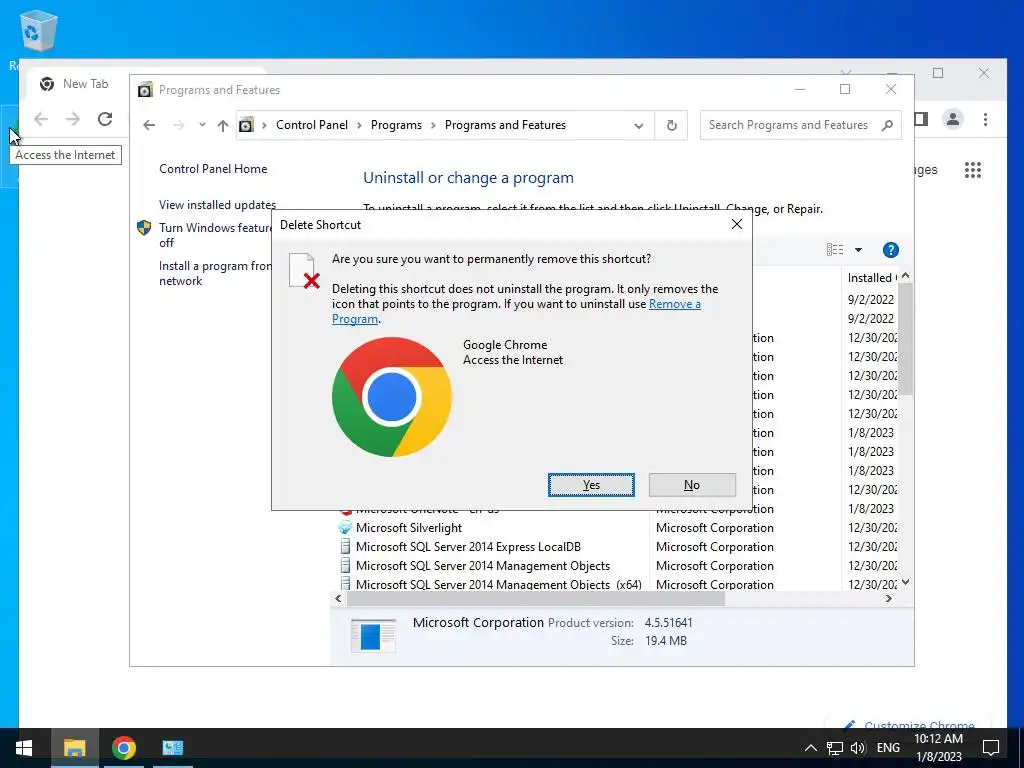Open Turn Windows features on or off
Viewport: 1024px width, 768px height.
[x=216, y=235]
